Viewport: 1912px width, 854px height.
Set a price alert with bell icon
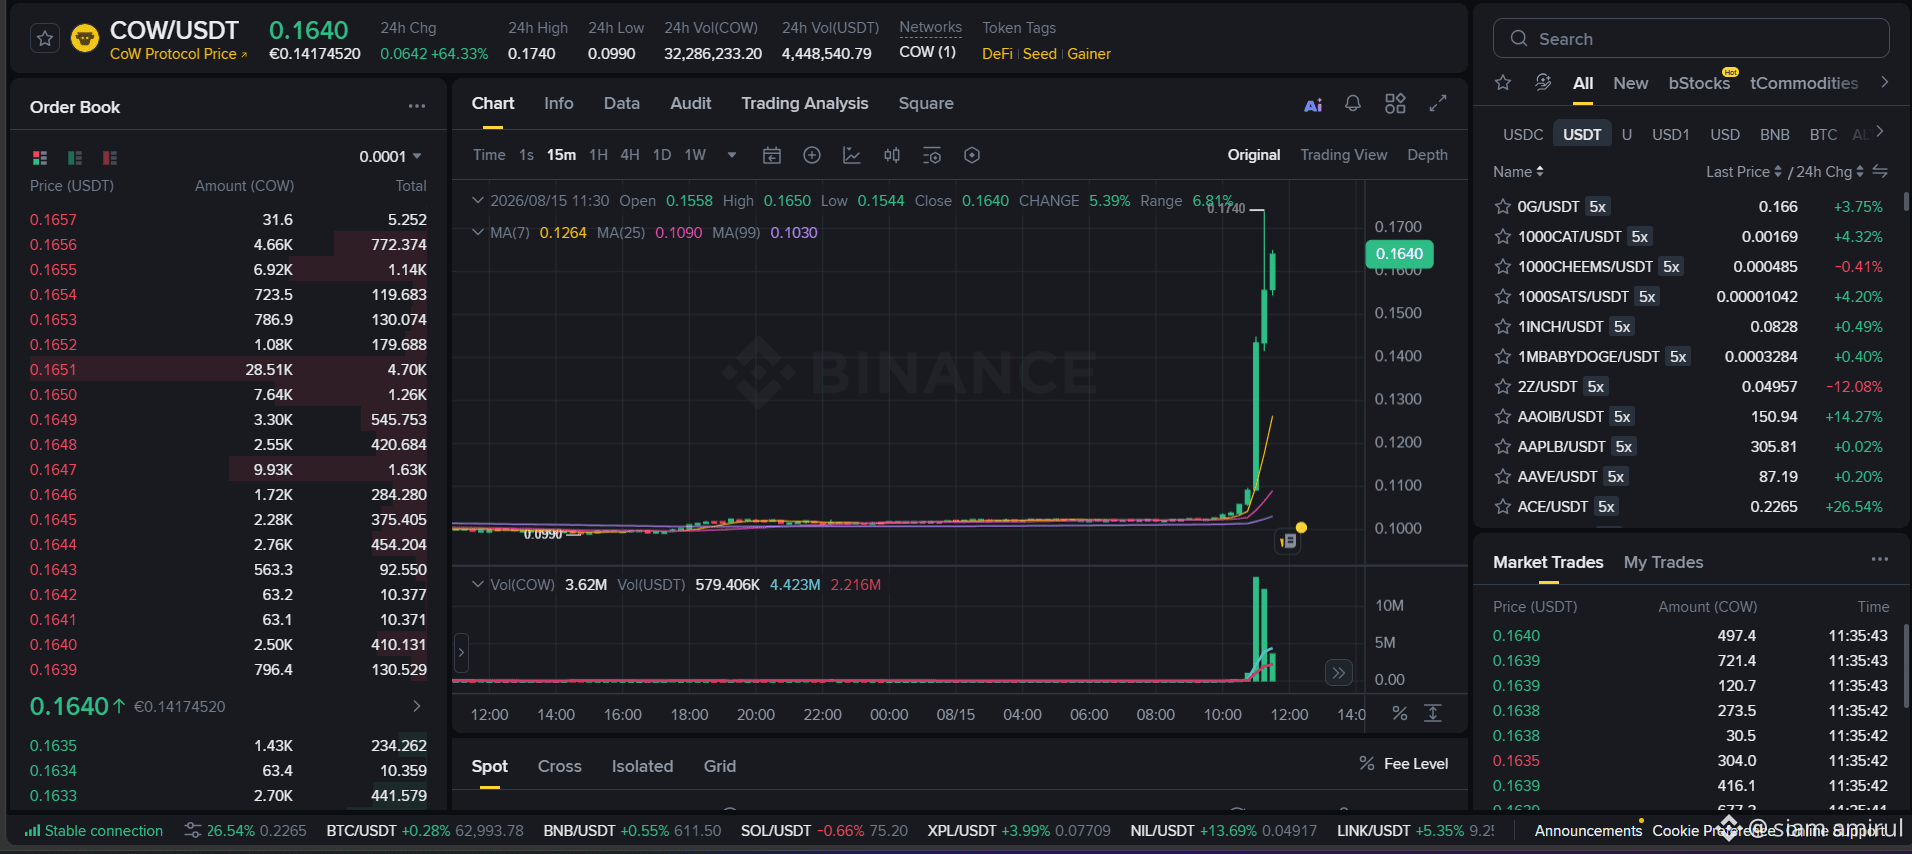point(1353,103)
